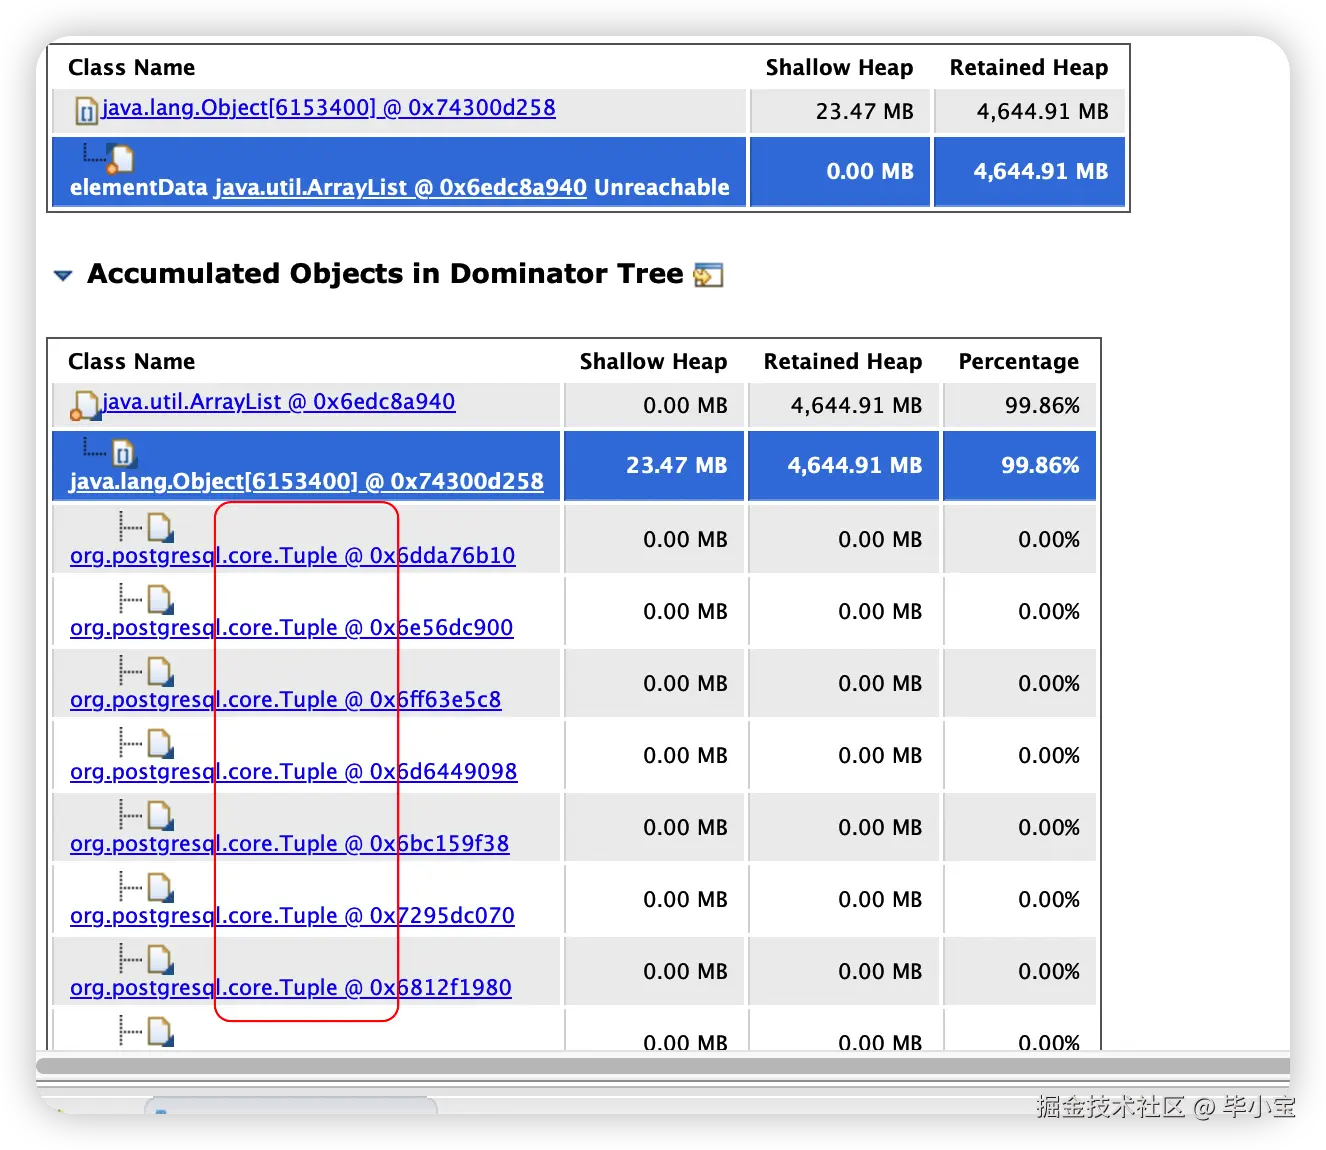
Task: Open Tuple @ 0x6d6449098 link
Action: 294,772
